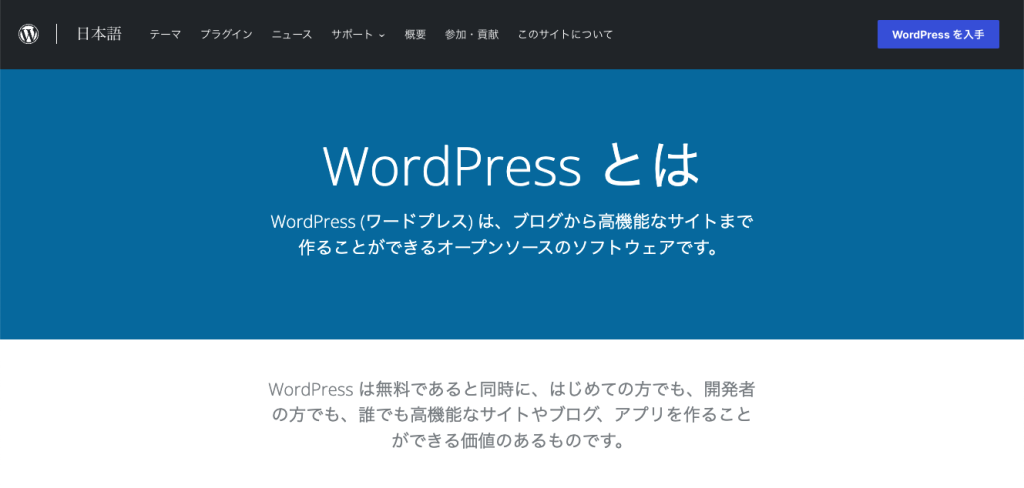Select the ニュース menu item
The height and width of the screenshot is (488, 1024).
point(292,35)
